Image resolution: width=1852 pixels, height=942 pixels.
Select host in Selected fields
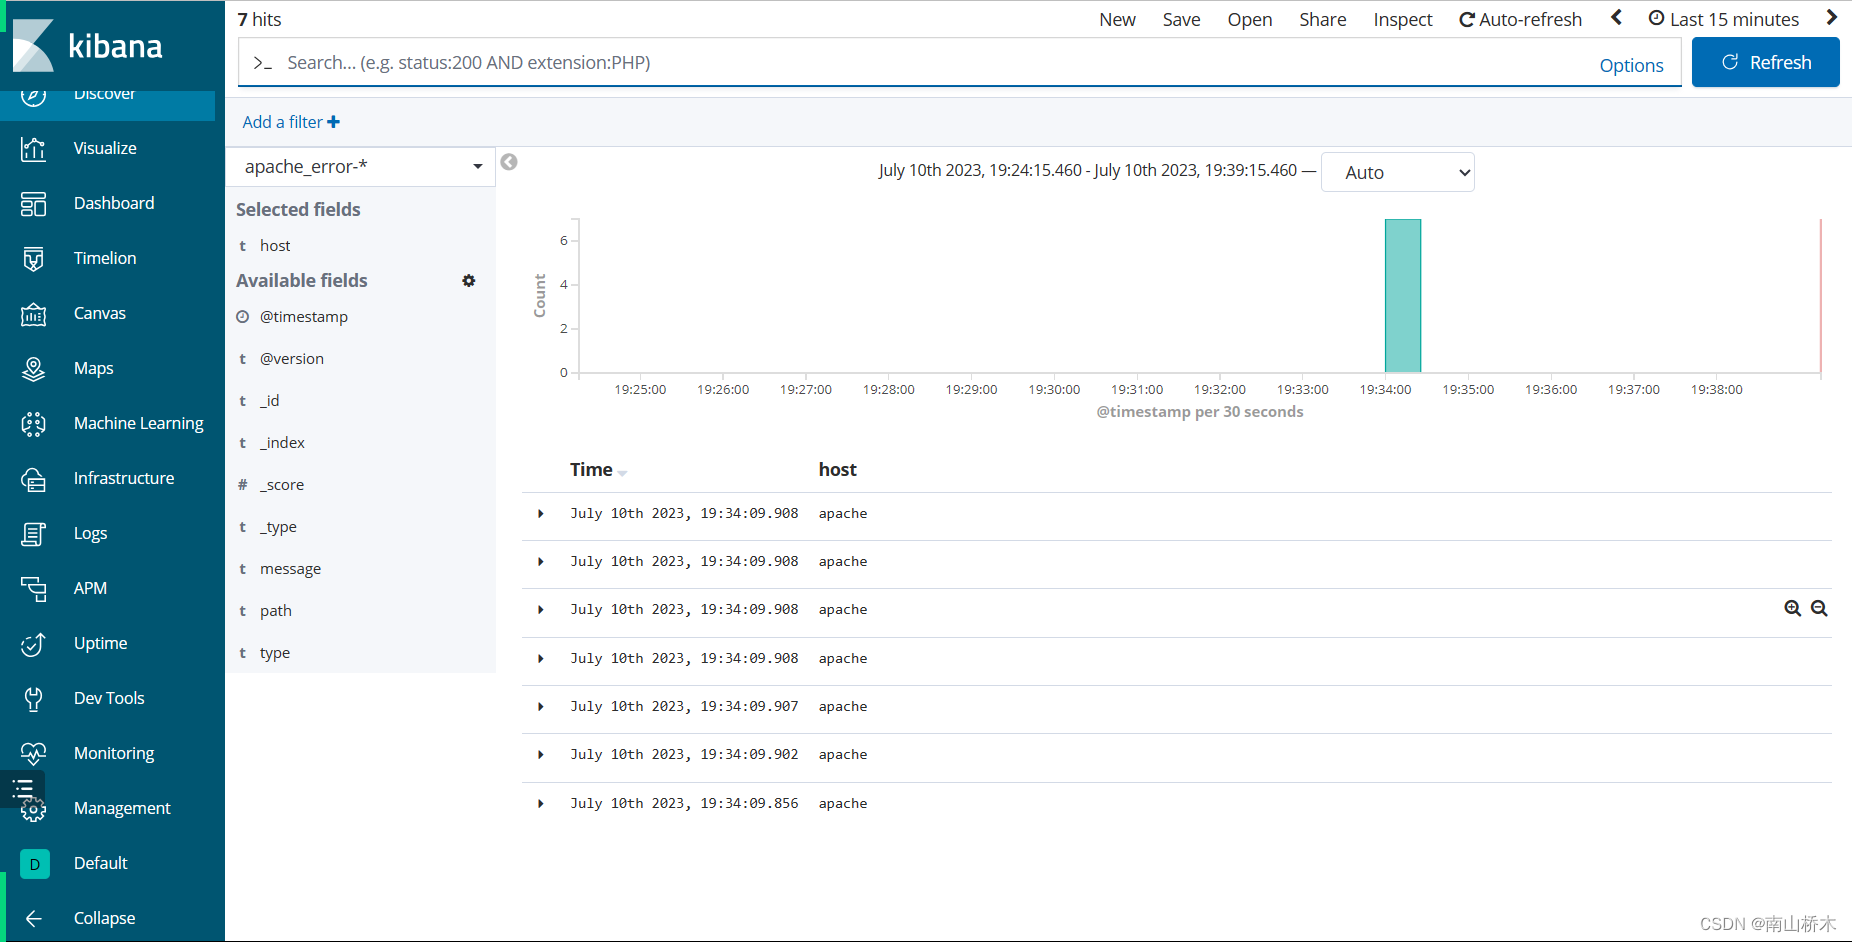(275, 246)
